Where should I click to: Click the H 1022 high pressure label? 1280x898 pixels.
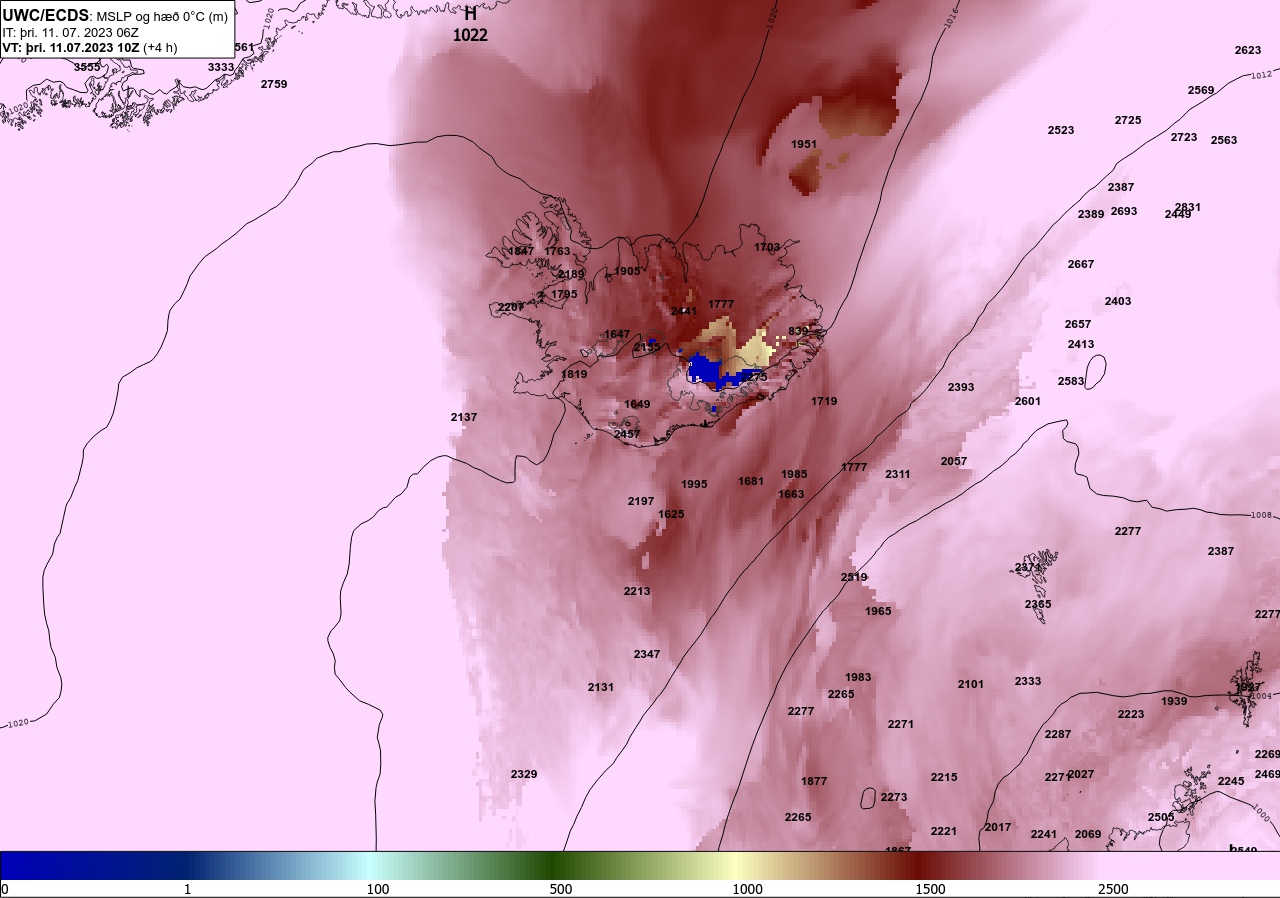470,24
